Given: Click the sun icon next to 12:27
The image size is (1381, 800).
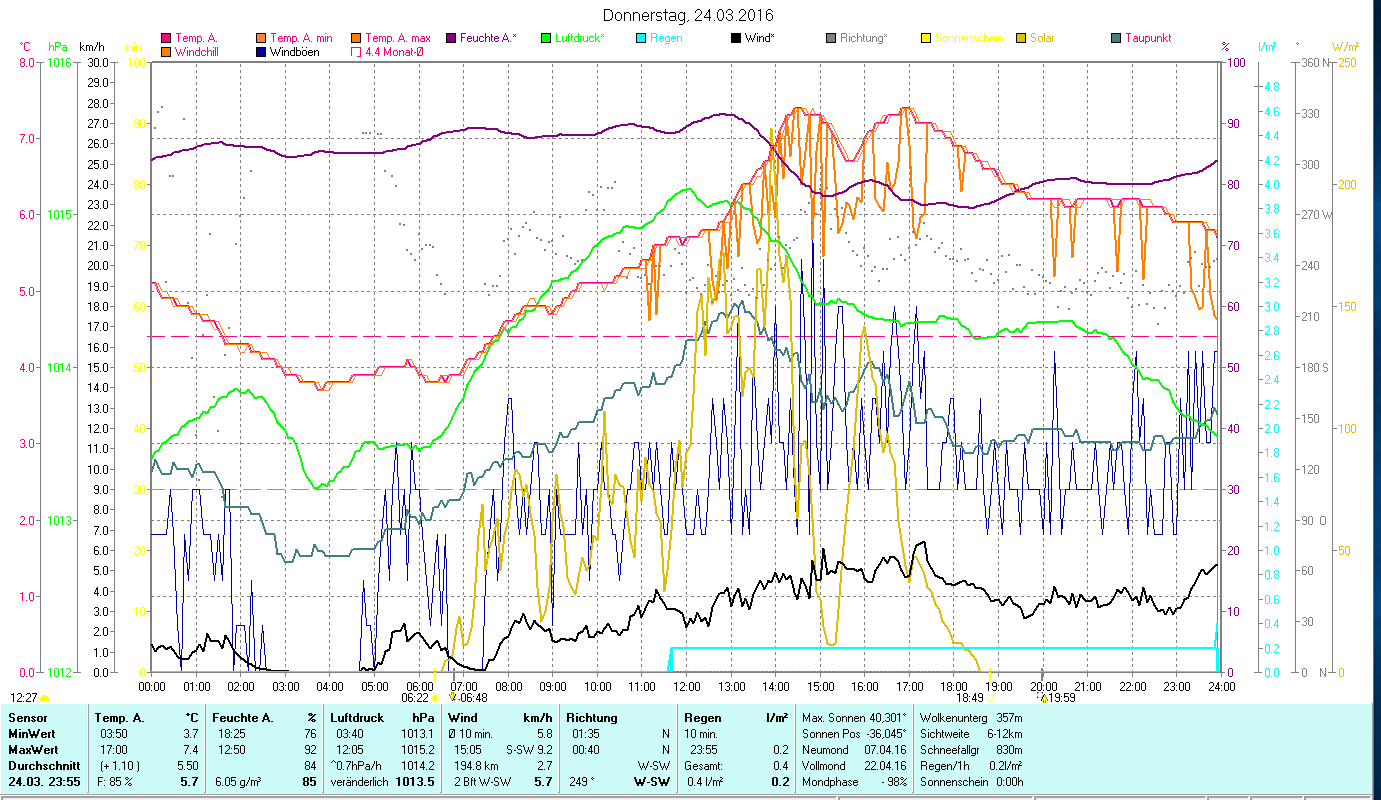Looking at the screenshot, I should (44, 698).
